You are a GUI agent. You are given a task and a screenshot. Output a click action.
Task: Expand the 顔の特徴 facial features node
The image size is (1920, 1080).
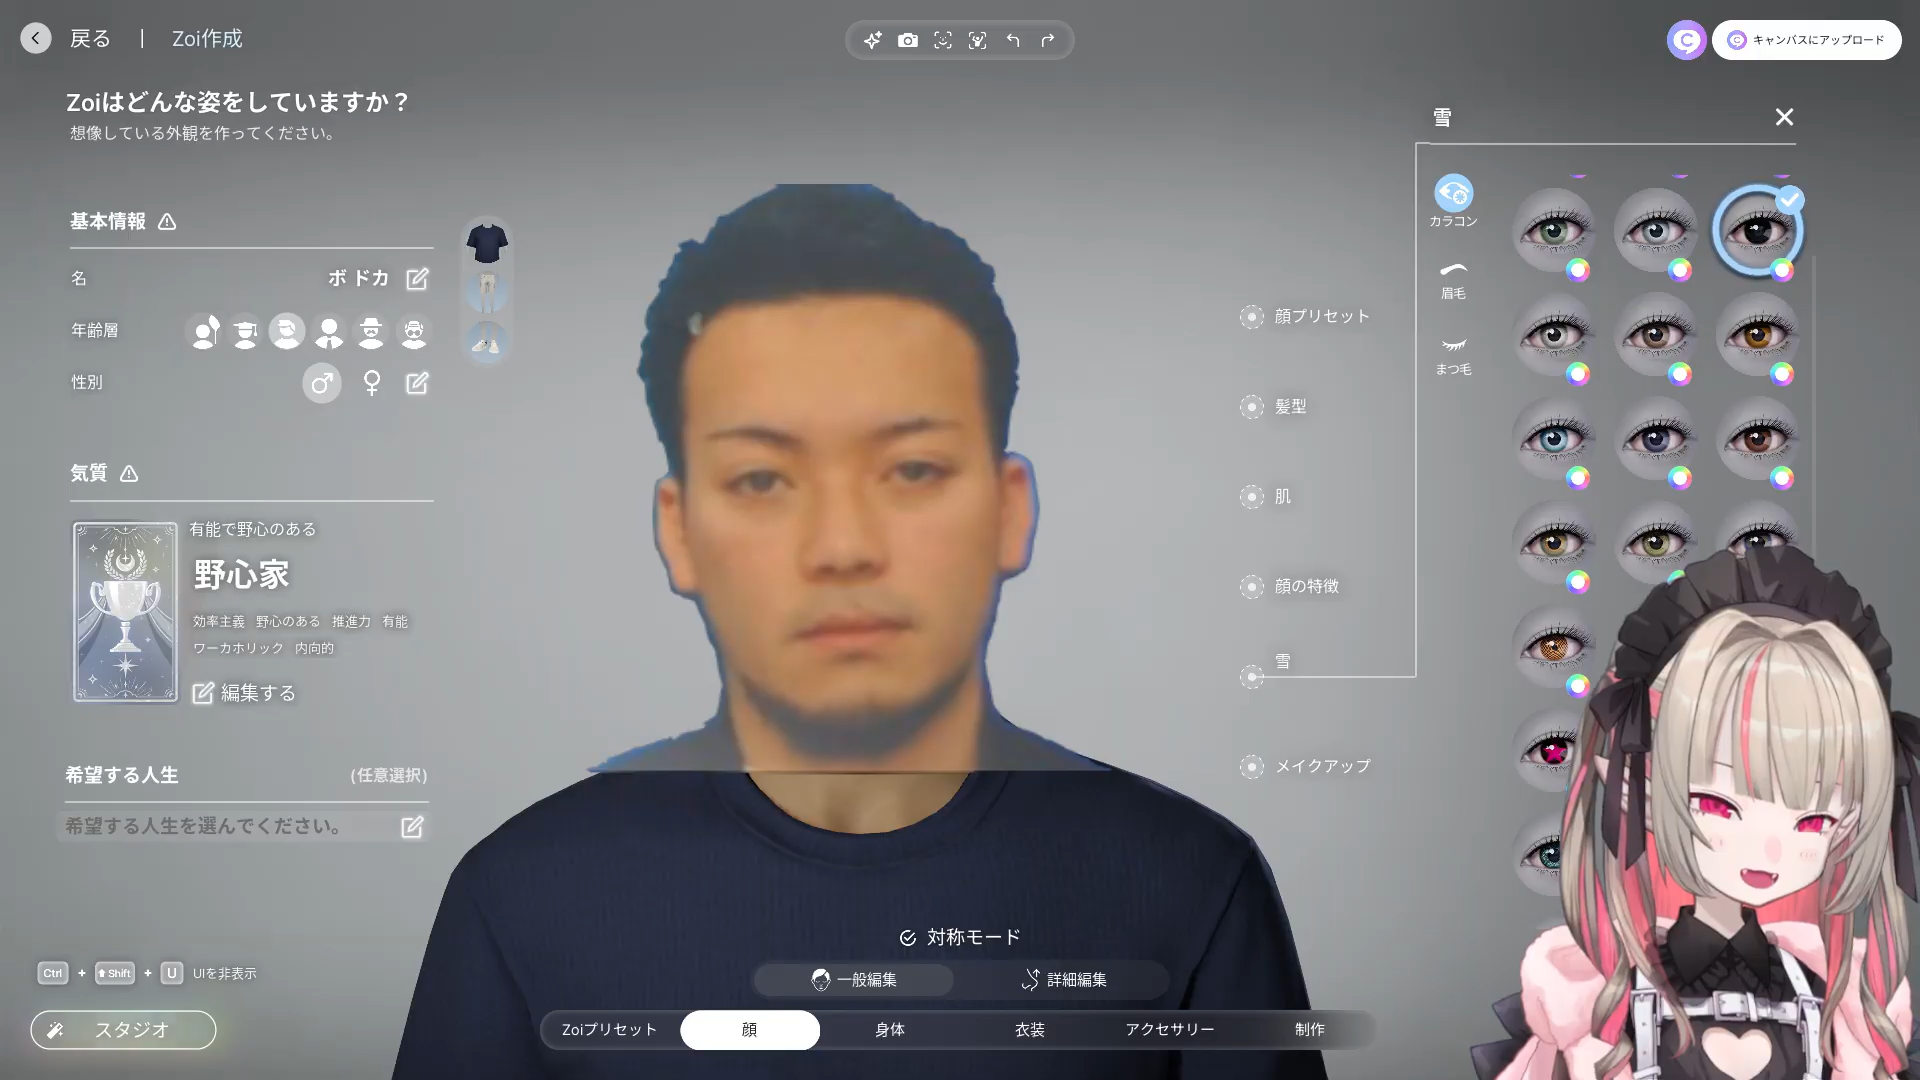tap(1252, 587)
